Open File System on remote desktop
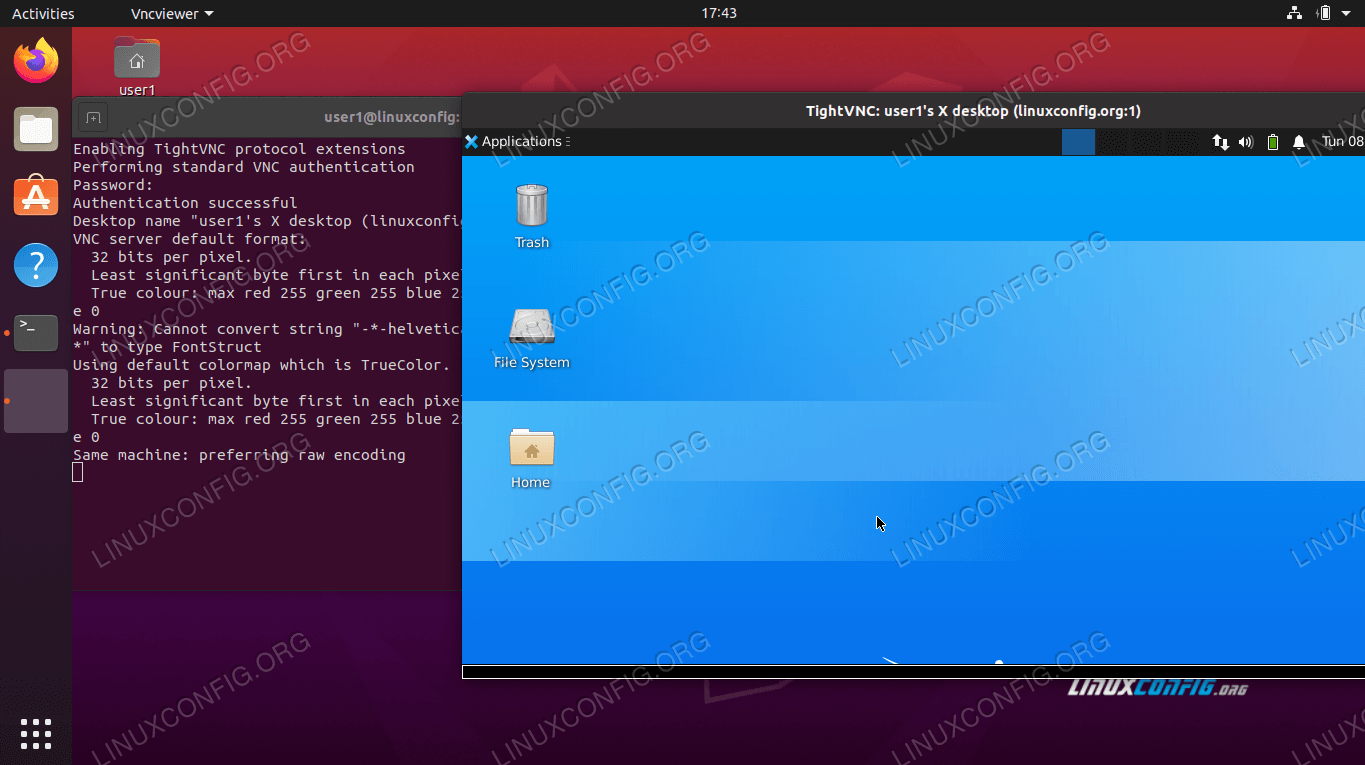The height and width of the screenshot is (765, 1365). (532, 338)
